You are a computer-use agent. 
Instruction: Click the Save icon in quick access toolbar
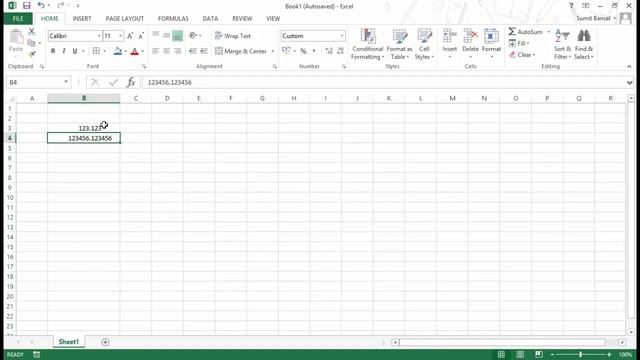(27, 6)
